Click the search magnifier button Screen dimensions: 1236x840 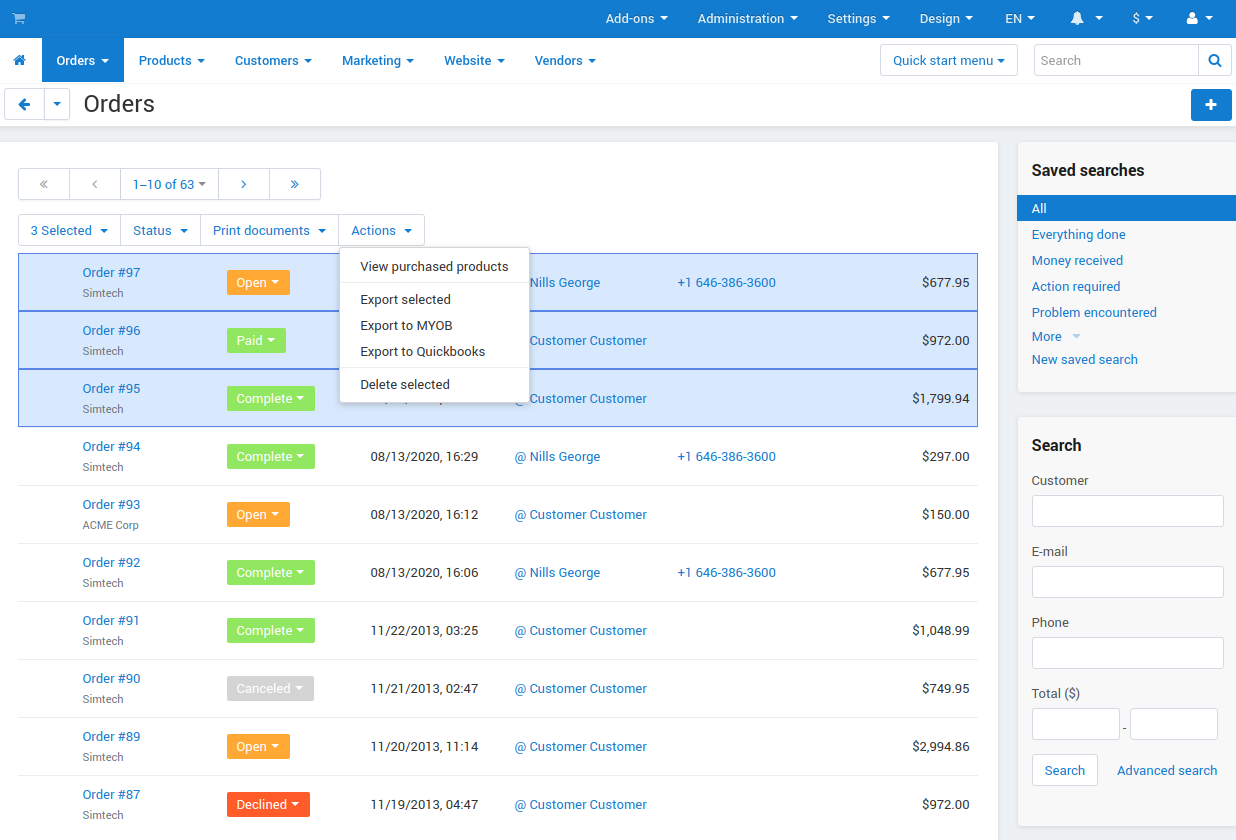pos(1214,60)
